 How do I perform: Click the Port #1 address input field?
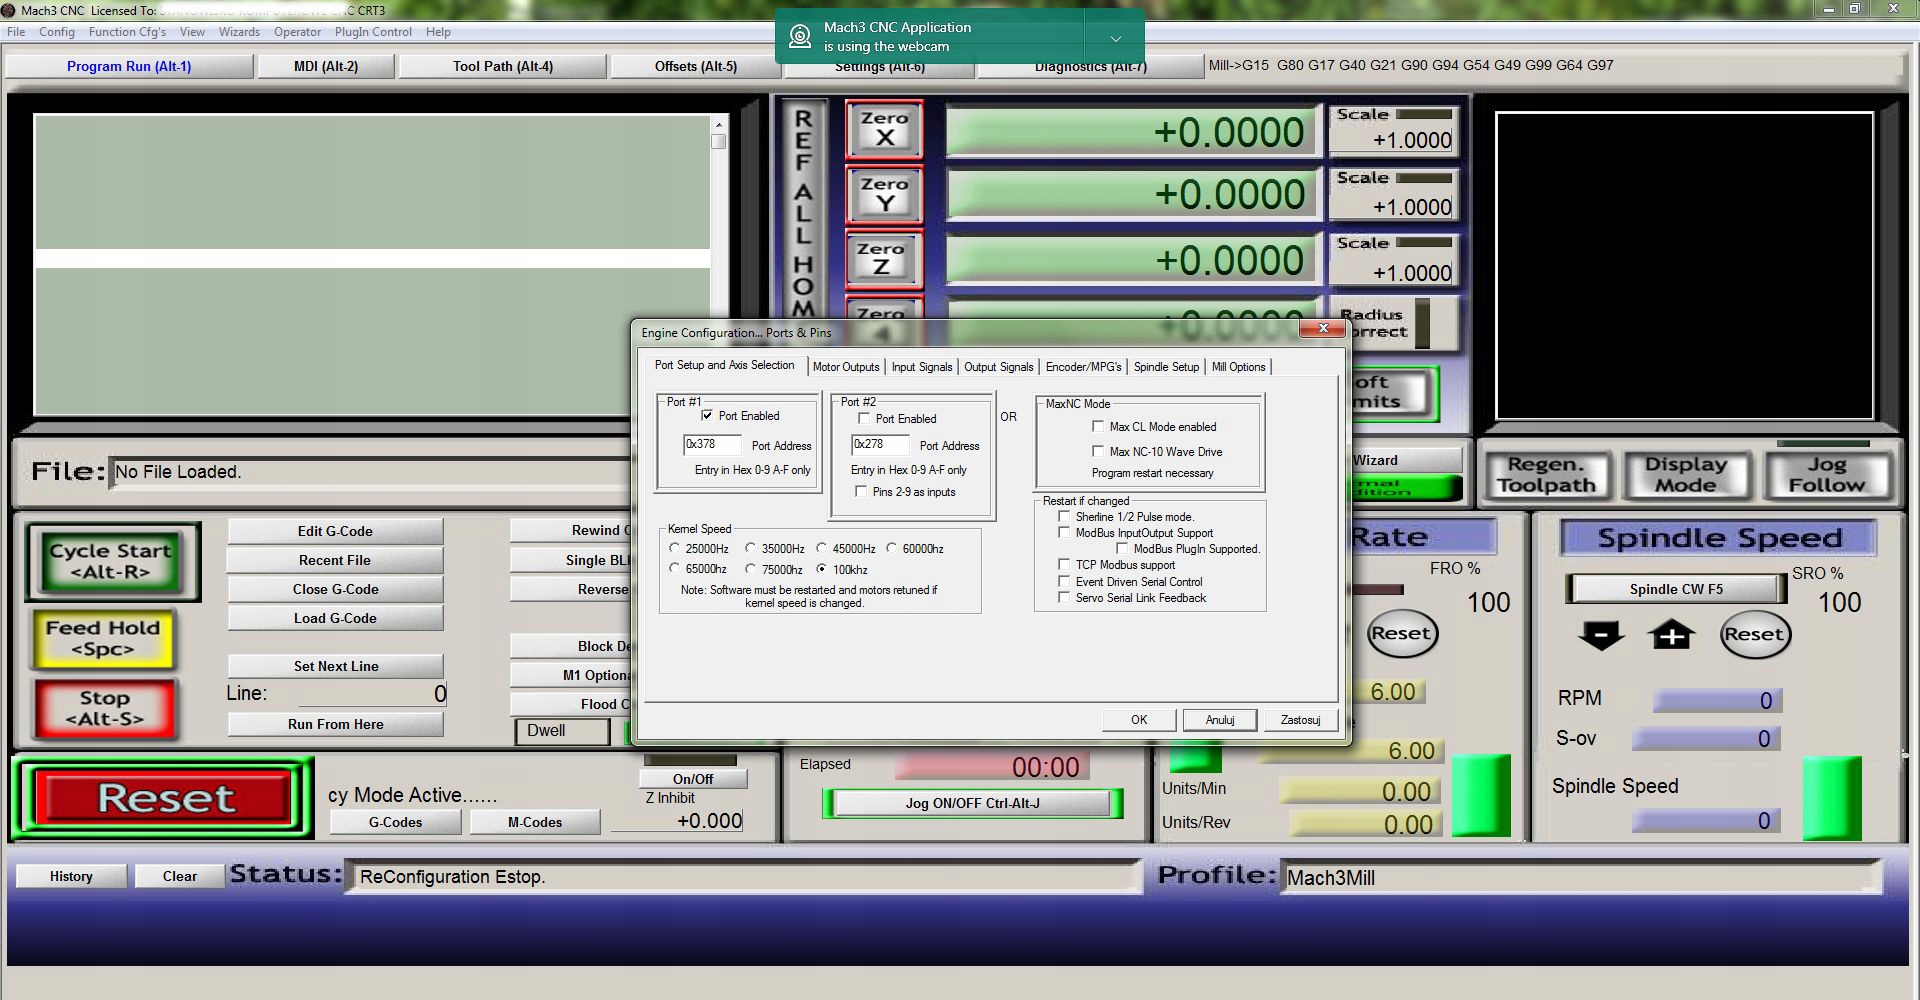[x=711, y=445]
